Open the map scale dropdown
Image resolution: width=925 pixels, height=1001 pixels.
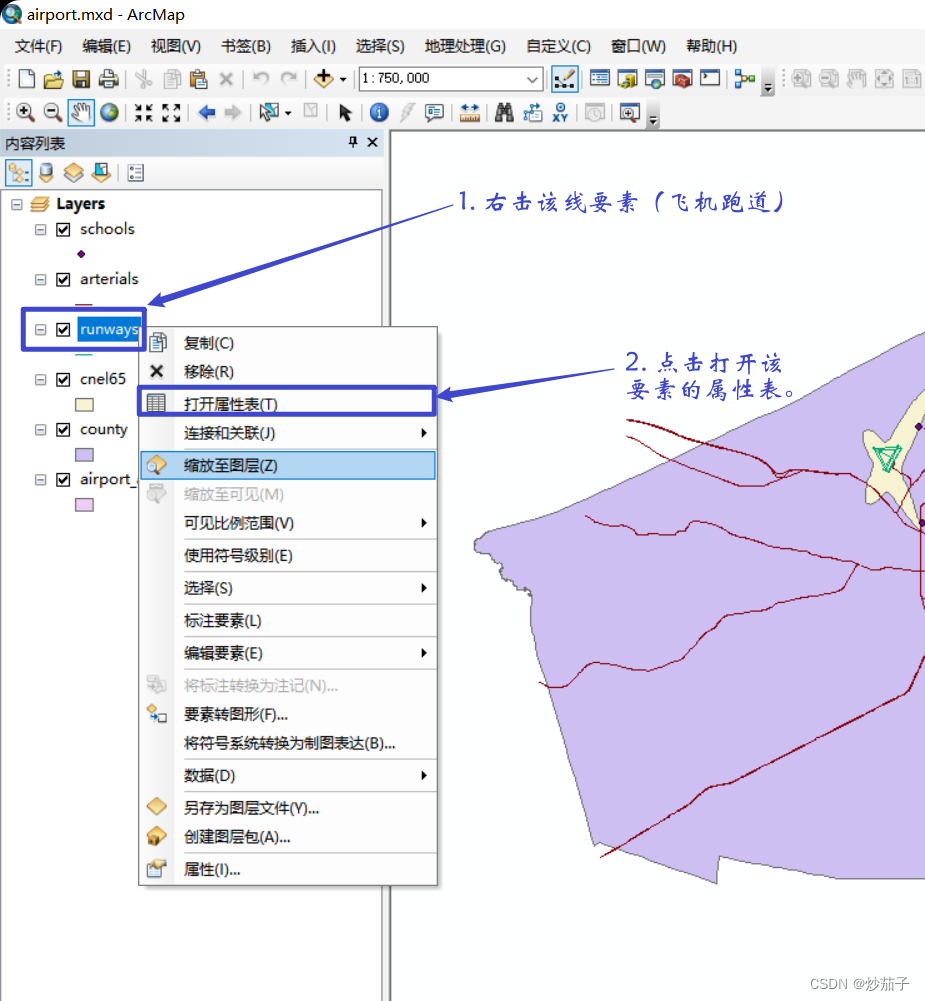tap(532, 79)
